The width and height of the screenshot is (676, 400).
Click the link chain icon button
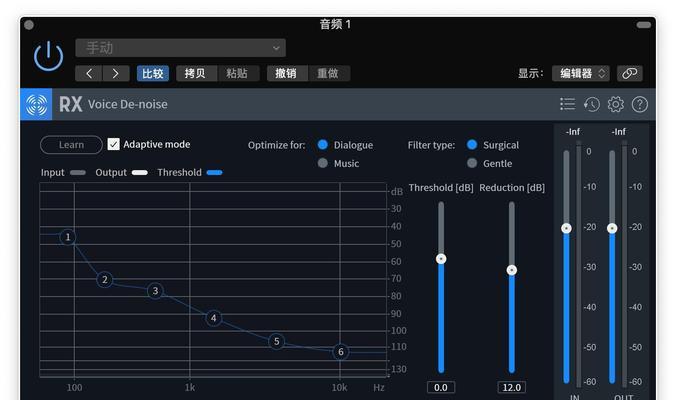[x=629, y=73]
